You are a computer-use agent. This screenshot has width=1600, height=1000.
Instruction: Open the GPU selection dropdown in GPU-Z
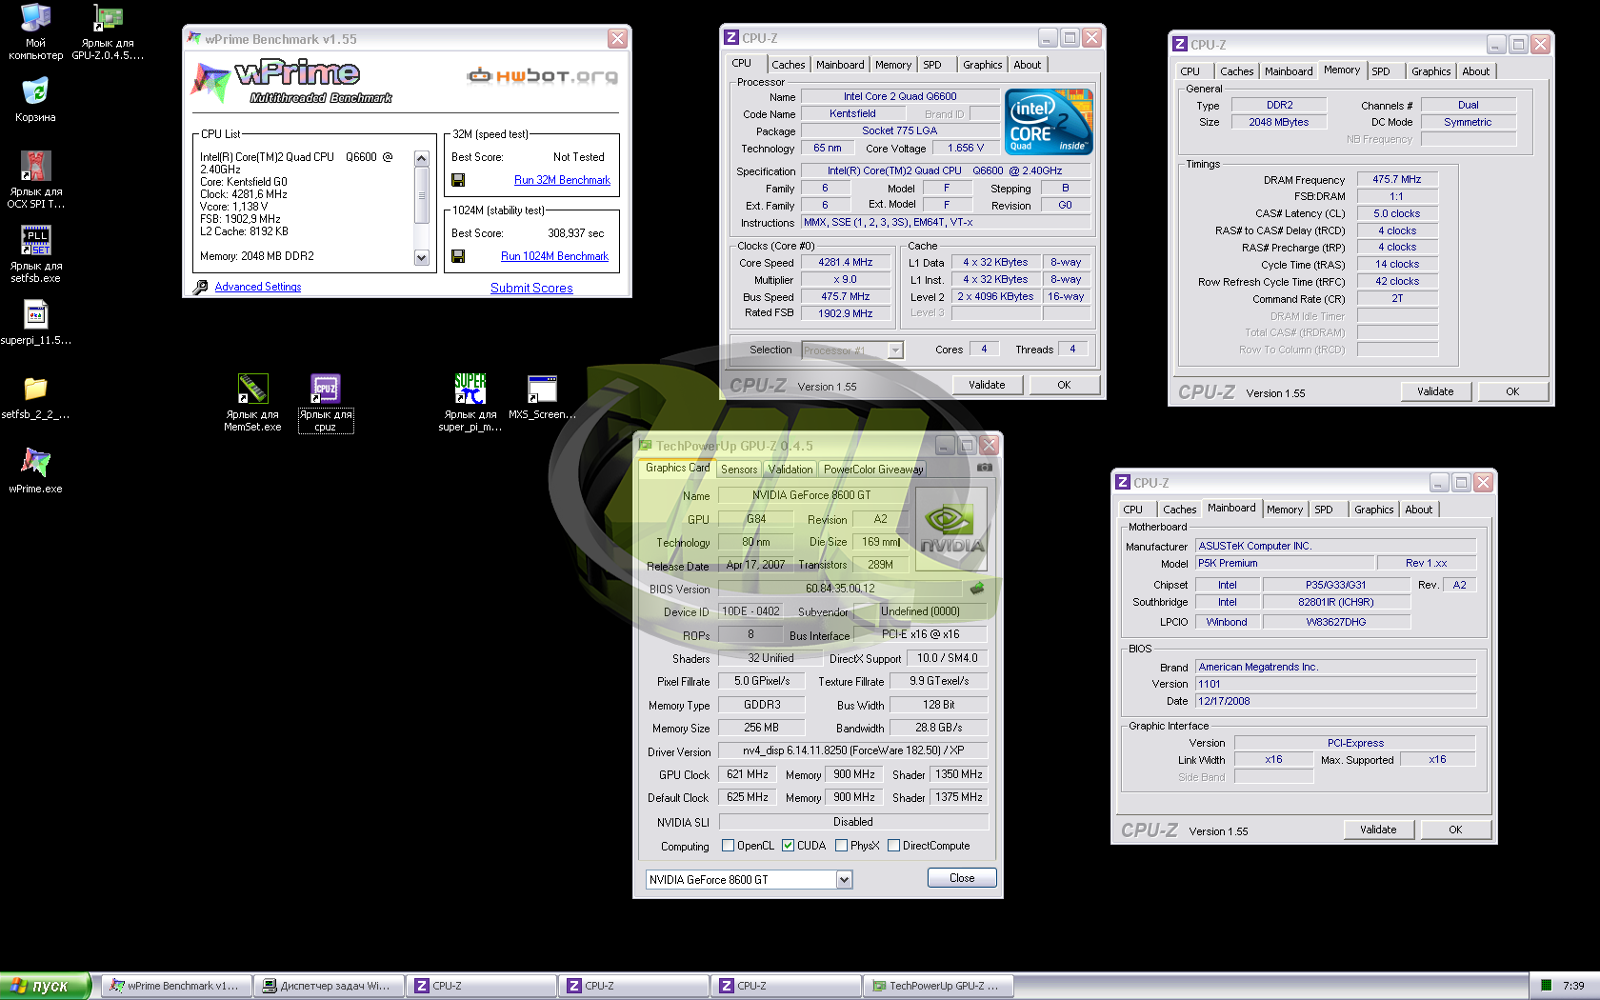844,880
